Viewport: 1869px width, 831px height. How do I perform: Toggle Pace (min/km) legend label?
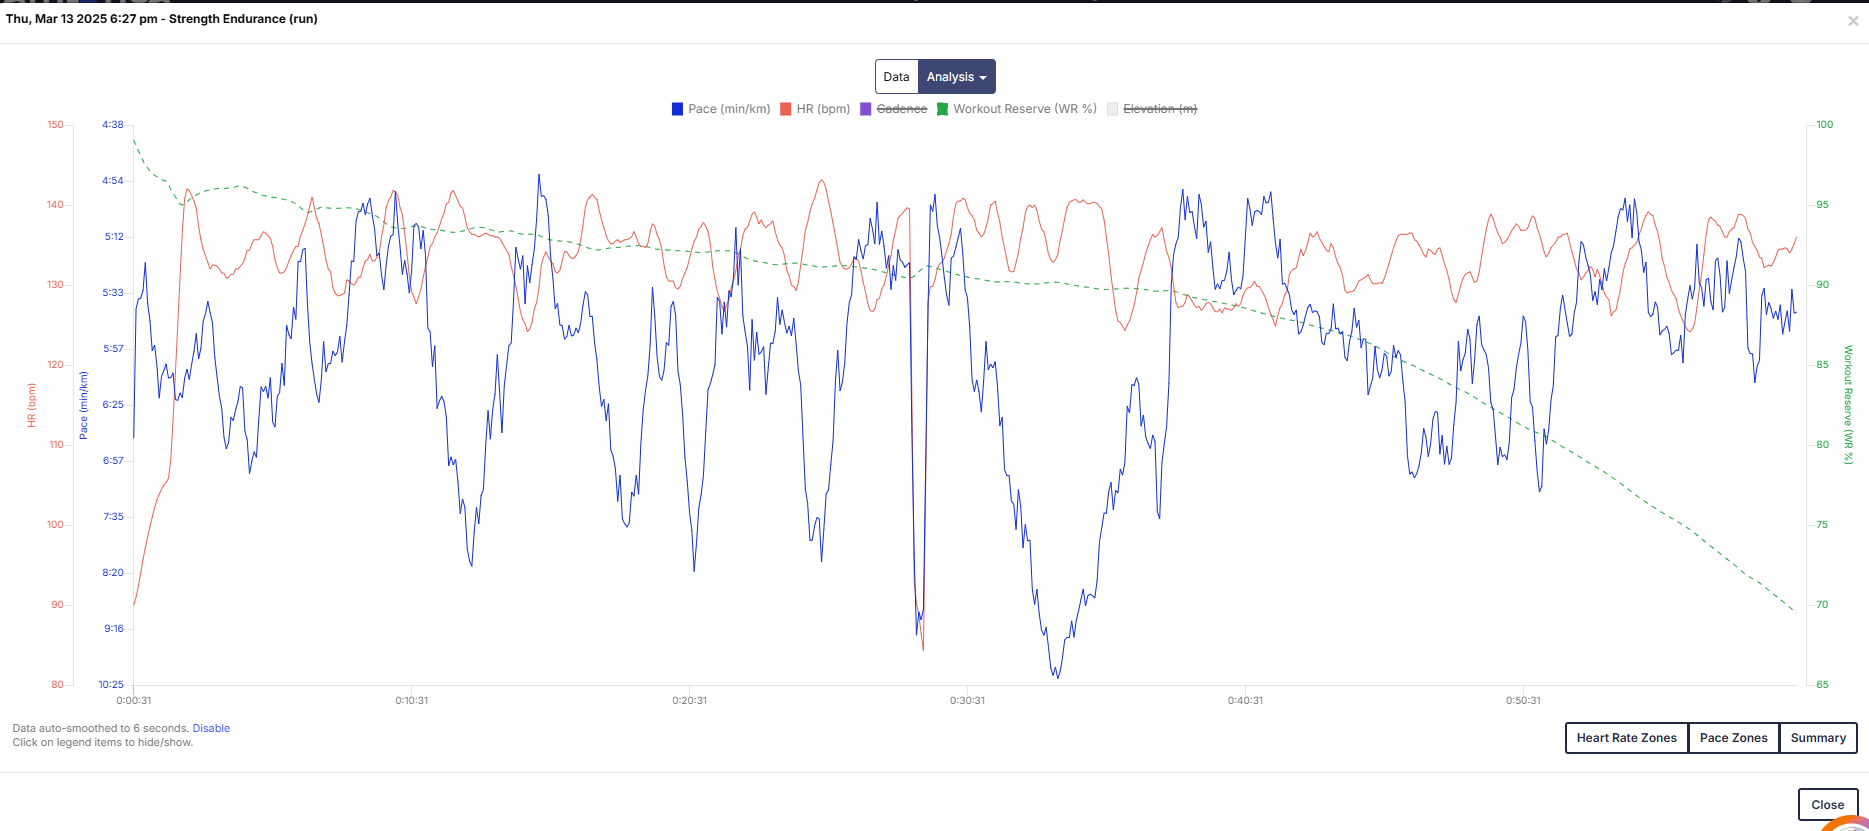click(729, 109)
